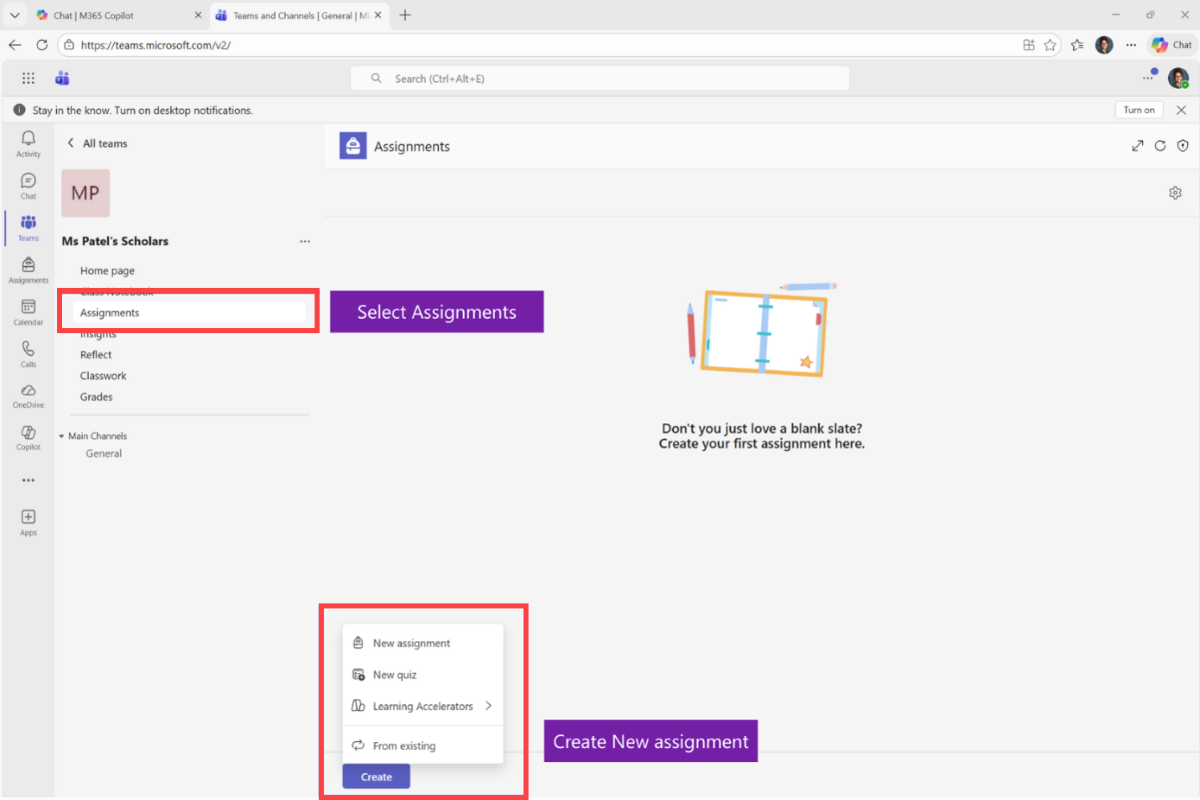Close the Teams and Channels browser tab
The height and width of the screenshot is (800, 1200).
point(379,15)
